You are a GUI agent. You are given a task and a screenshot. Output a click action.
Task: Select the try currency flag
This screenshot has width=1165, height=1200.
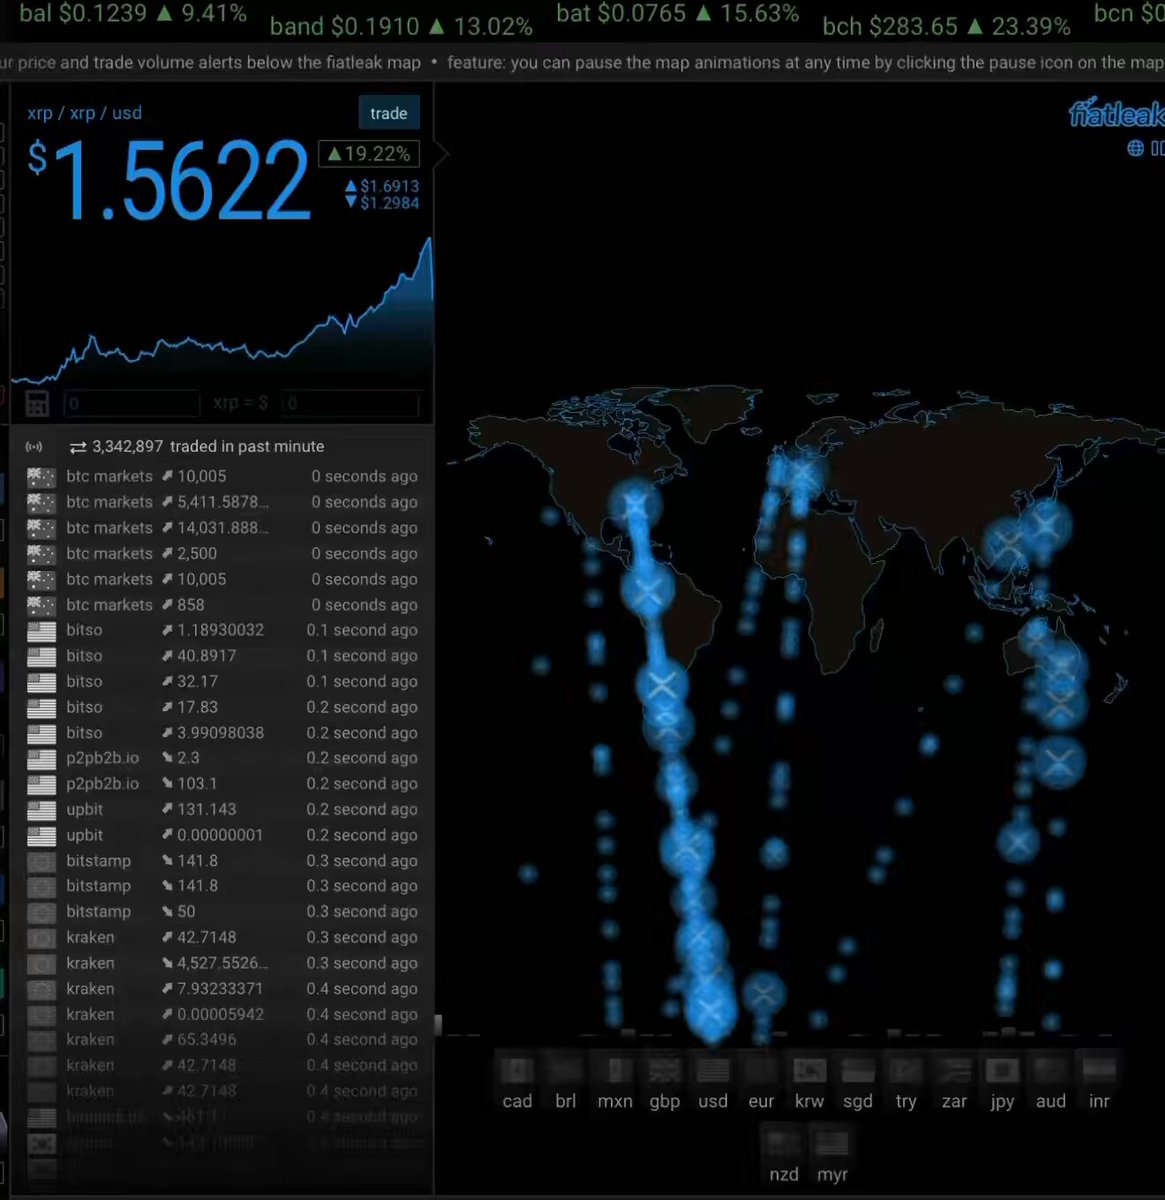pyautogui.click(x=906, y=1071)
